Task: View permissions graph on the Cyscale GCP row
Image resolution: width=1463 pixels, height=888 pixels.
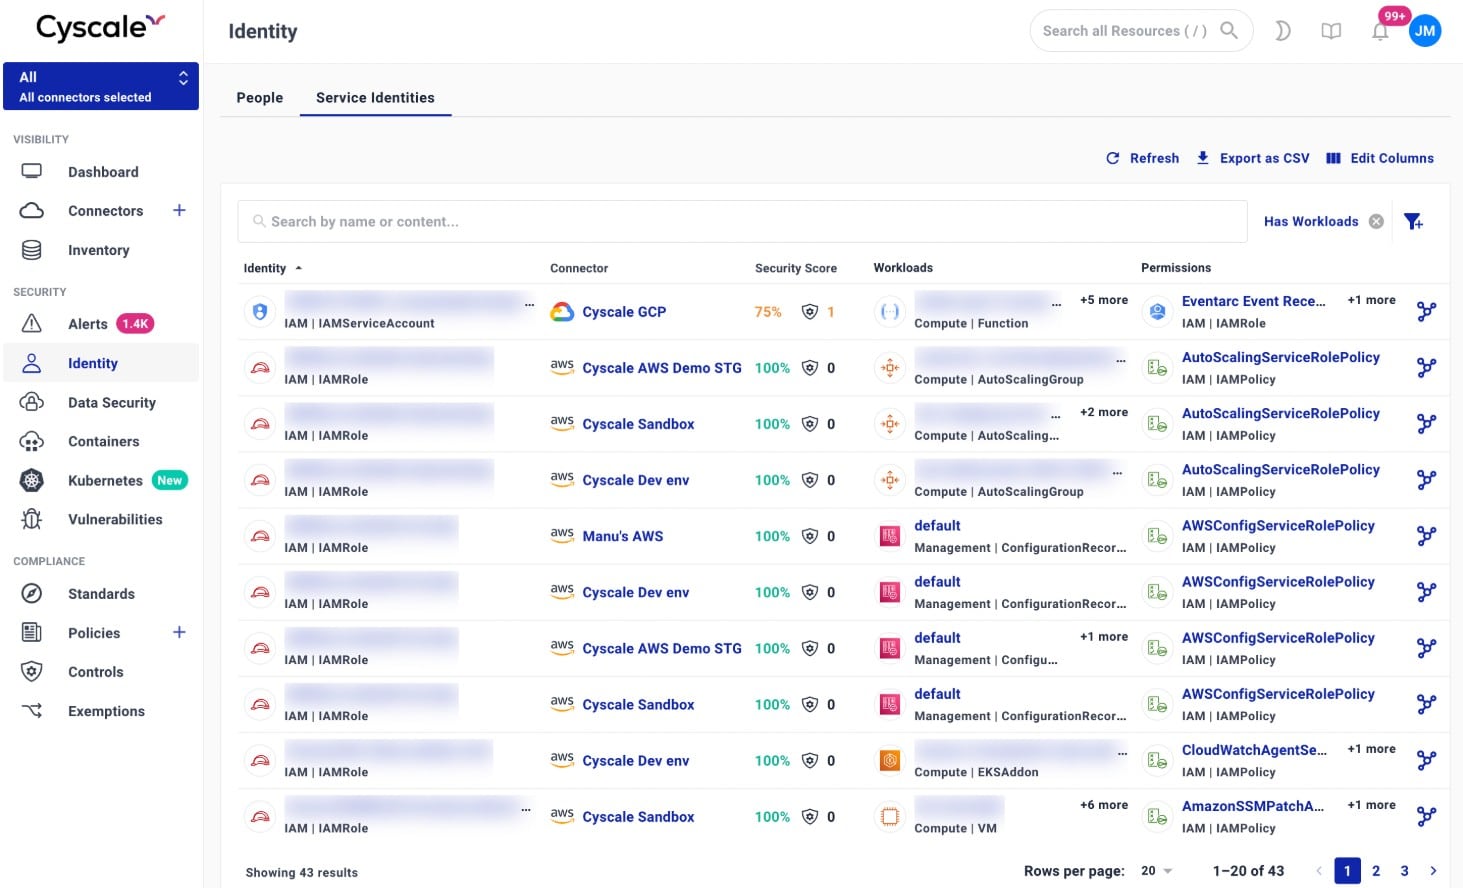Action: point(1426,311)
